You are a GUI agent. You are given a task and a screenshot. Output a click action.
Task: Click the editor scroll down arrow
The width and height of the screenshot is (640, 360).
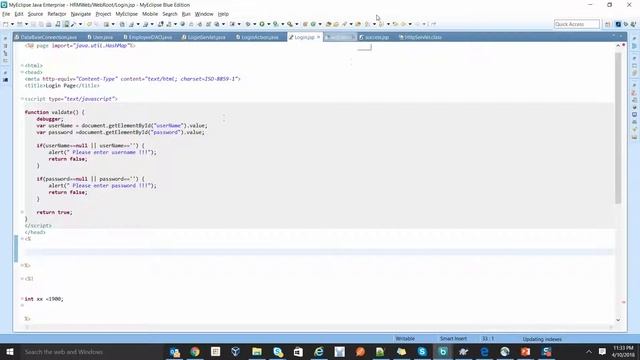(x=618, y=320)
